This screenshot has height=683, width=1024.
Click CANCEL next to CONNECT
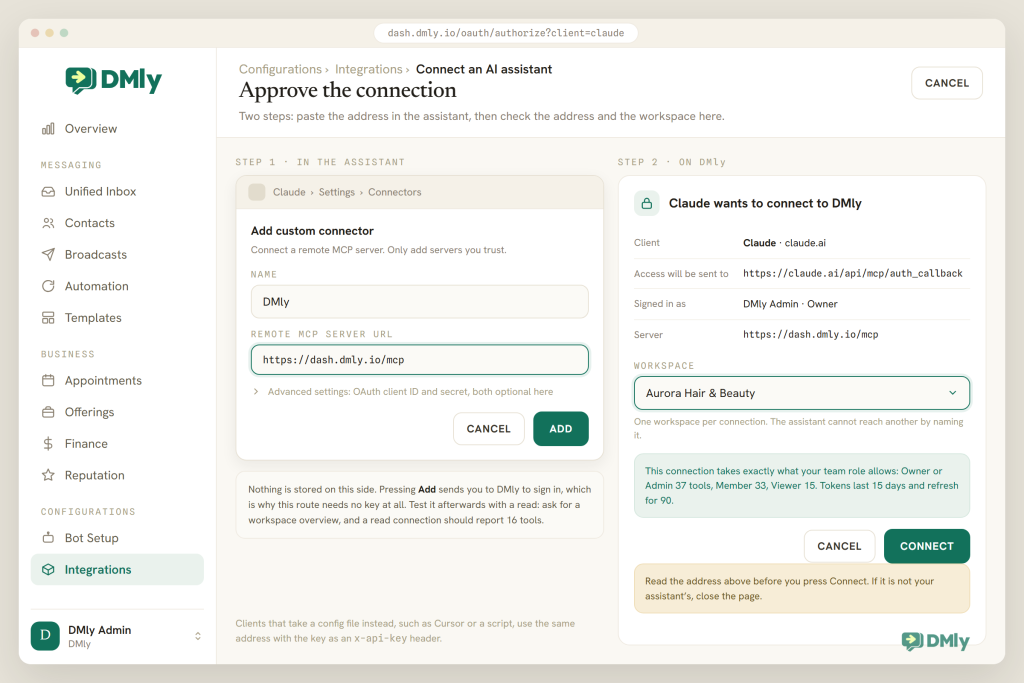pyautogui.click(x=839, y=547)
